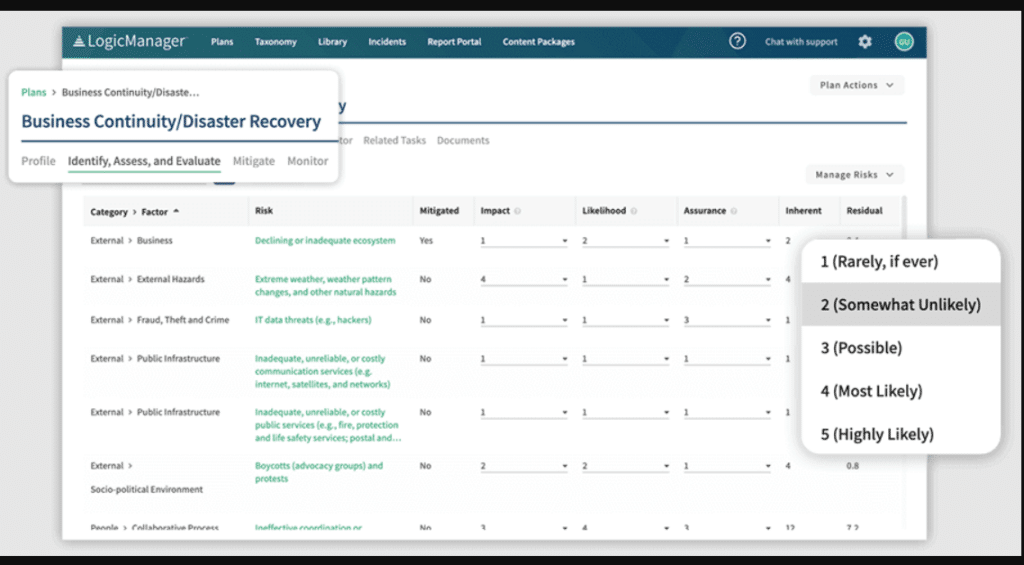1024x565 pixels.
Task: Open Impact dropdown for Boycotts row
Action: pos(524,466)
